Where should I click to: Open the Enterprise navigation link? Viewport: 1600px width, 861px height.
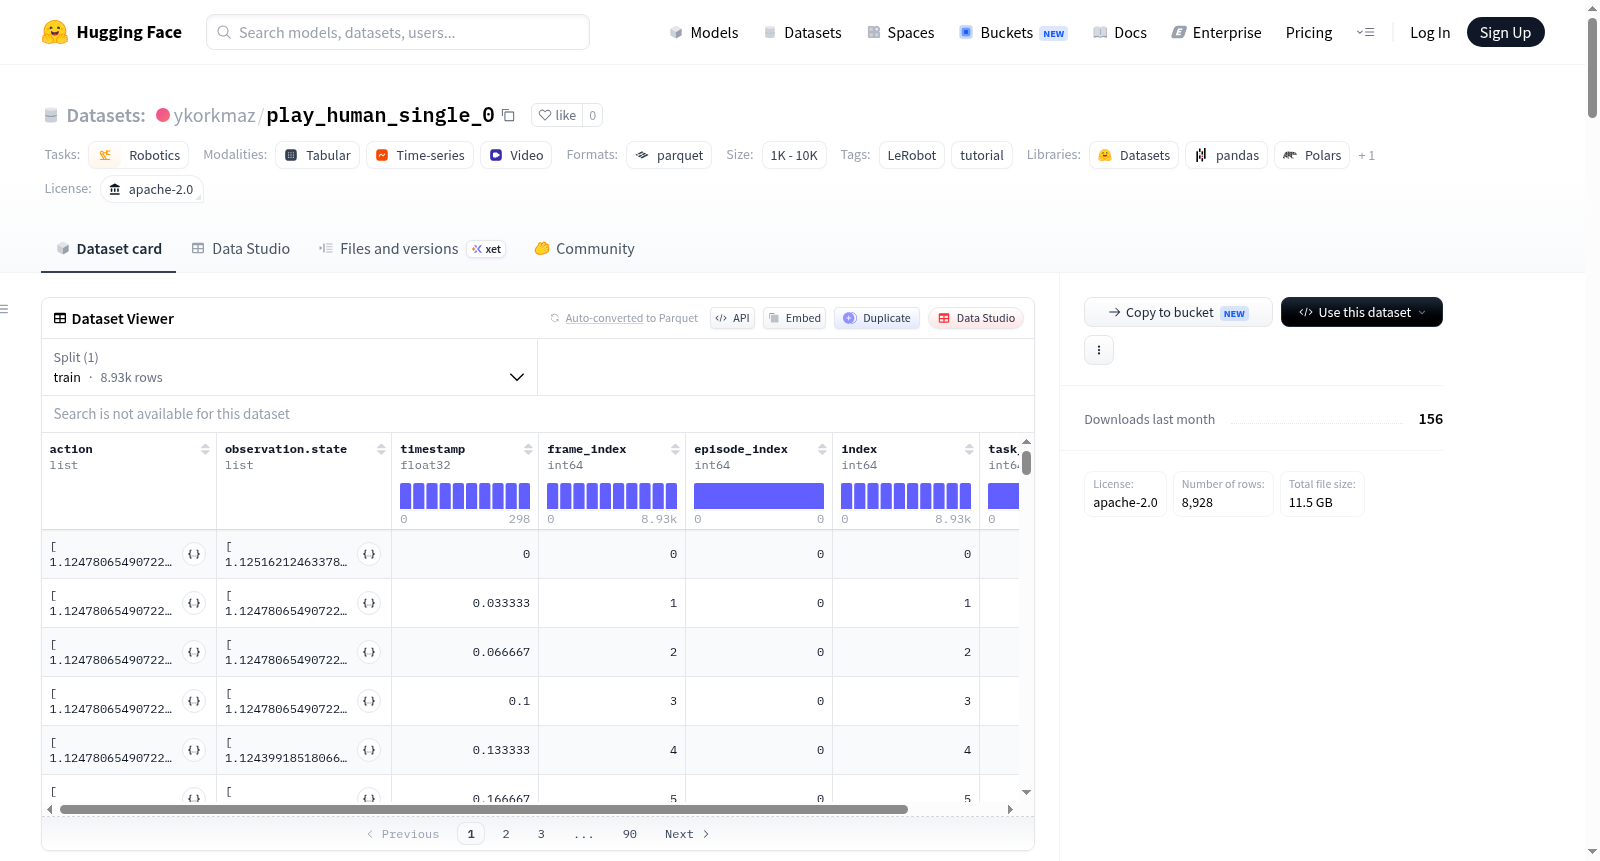(x=1216, y=32)
